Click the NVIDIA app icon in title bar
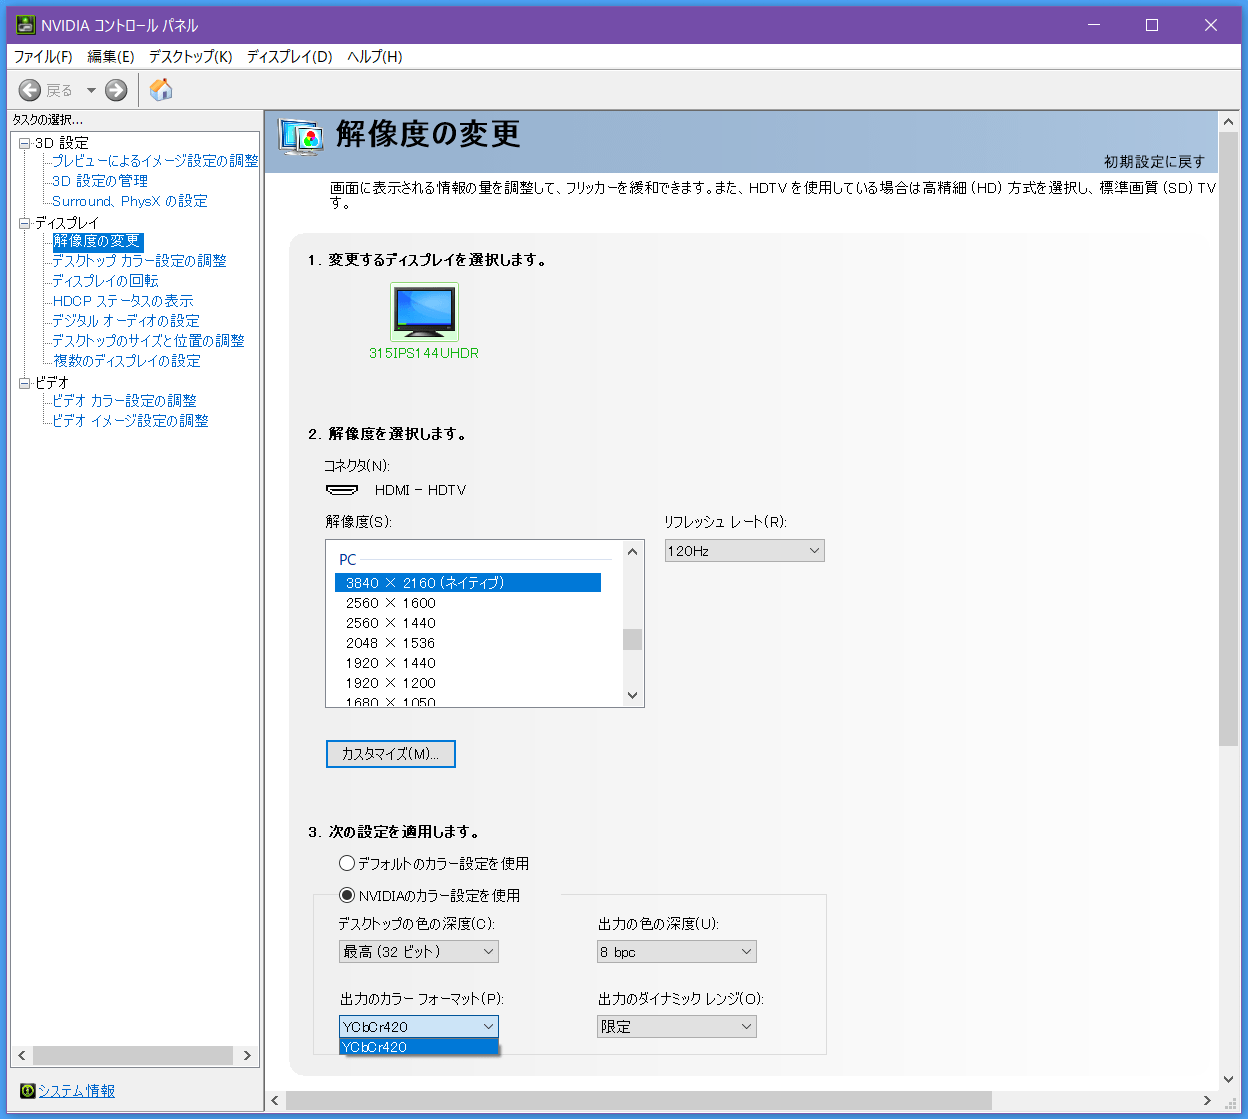 pos(26,25)
